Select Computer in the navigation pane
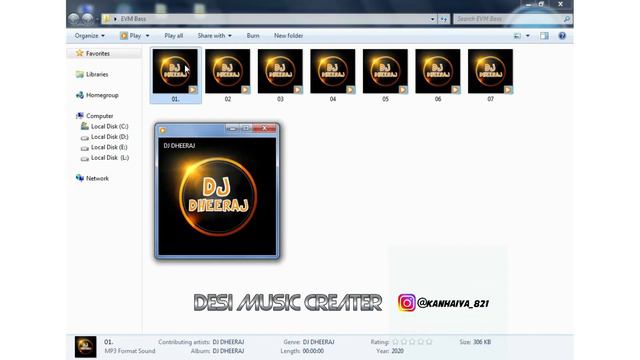 click(x=100, y=116)
